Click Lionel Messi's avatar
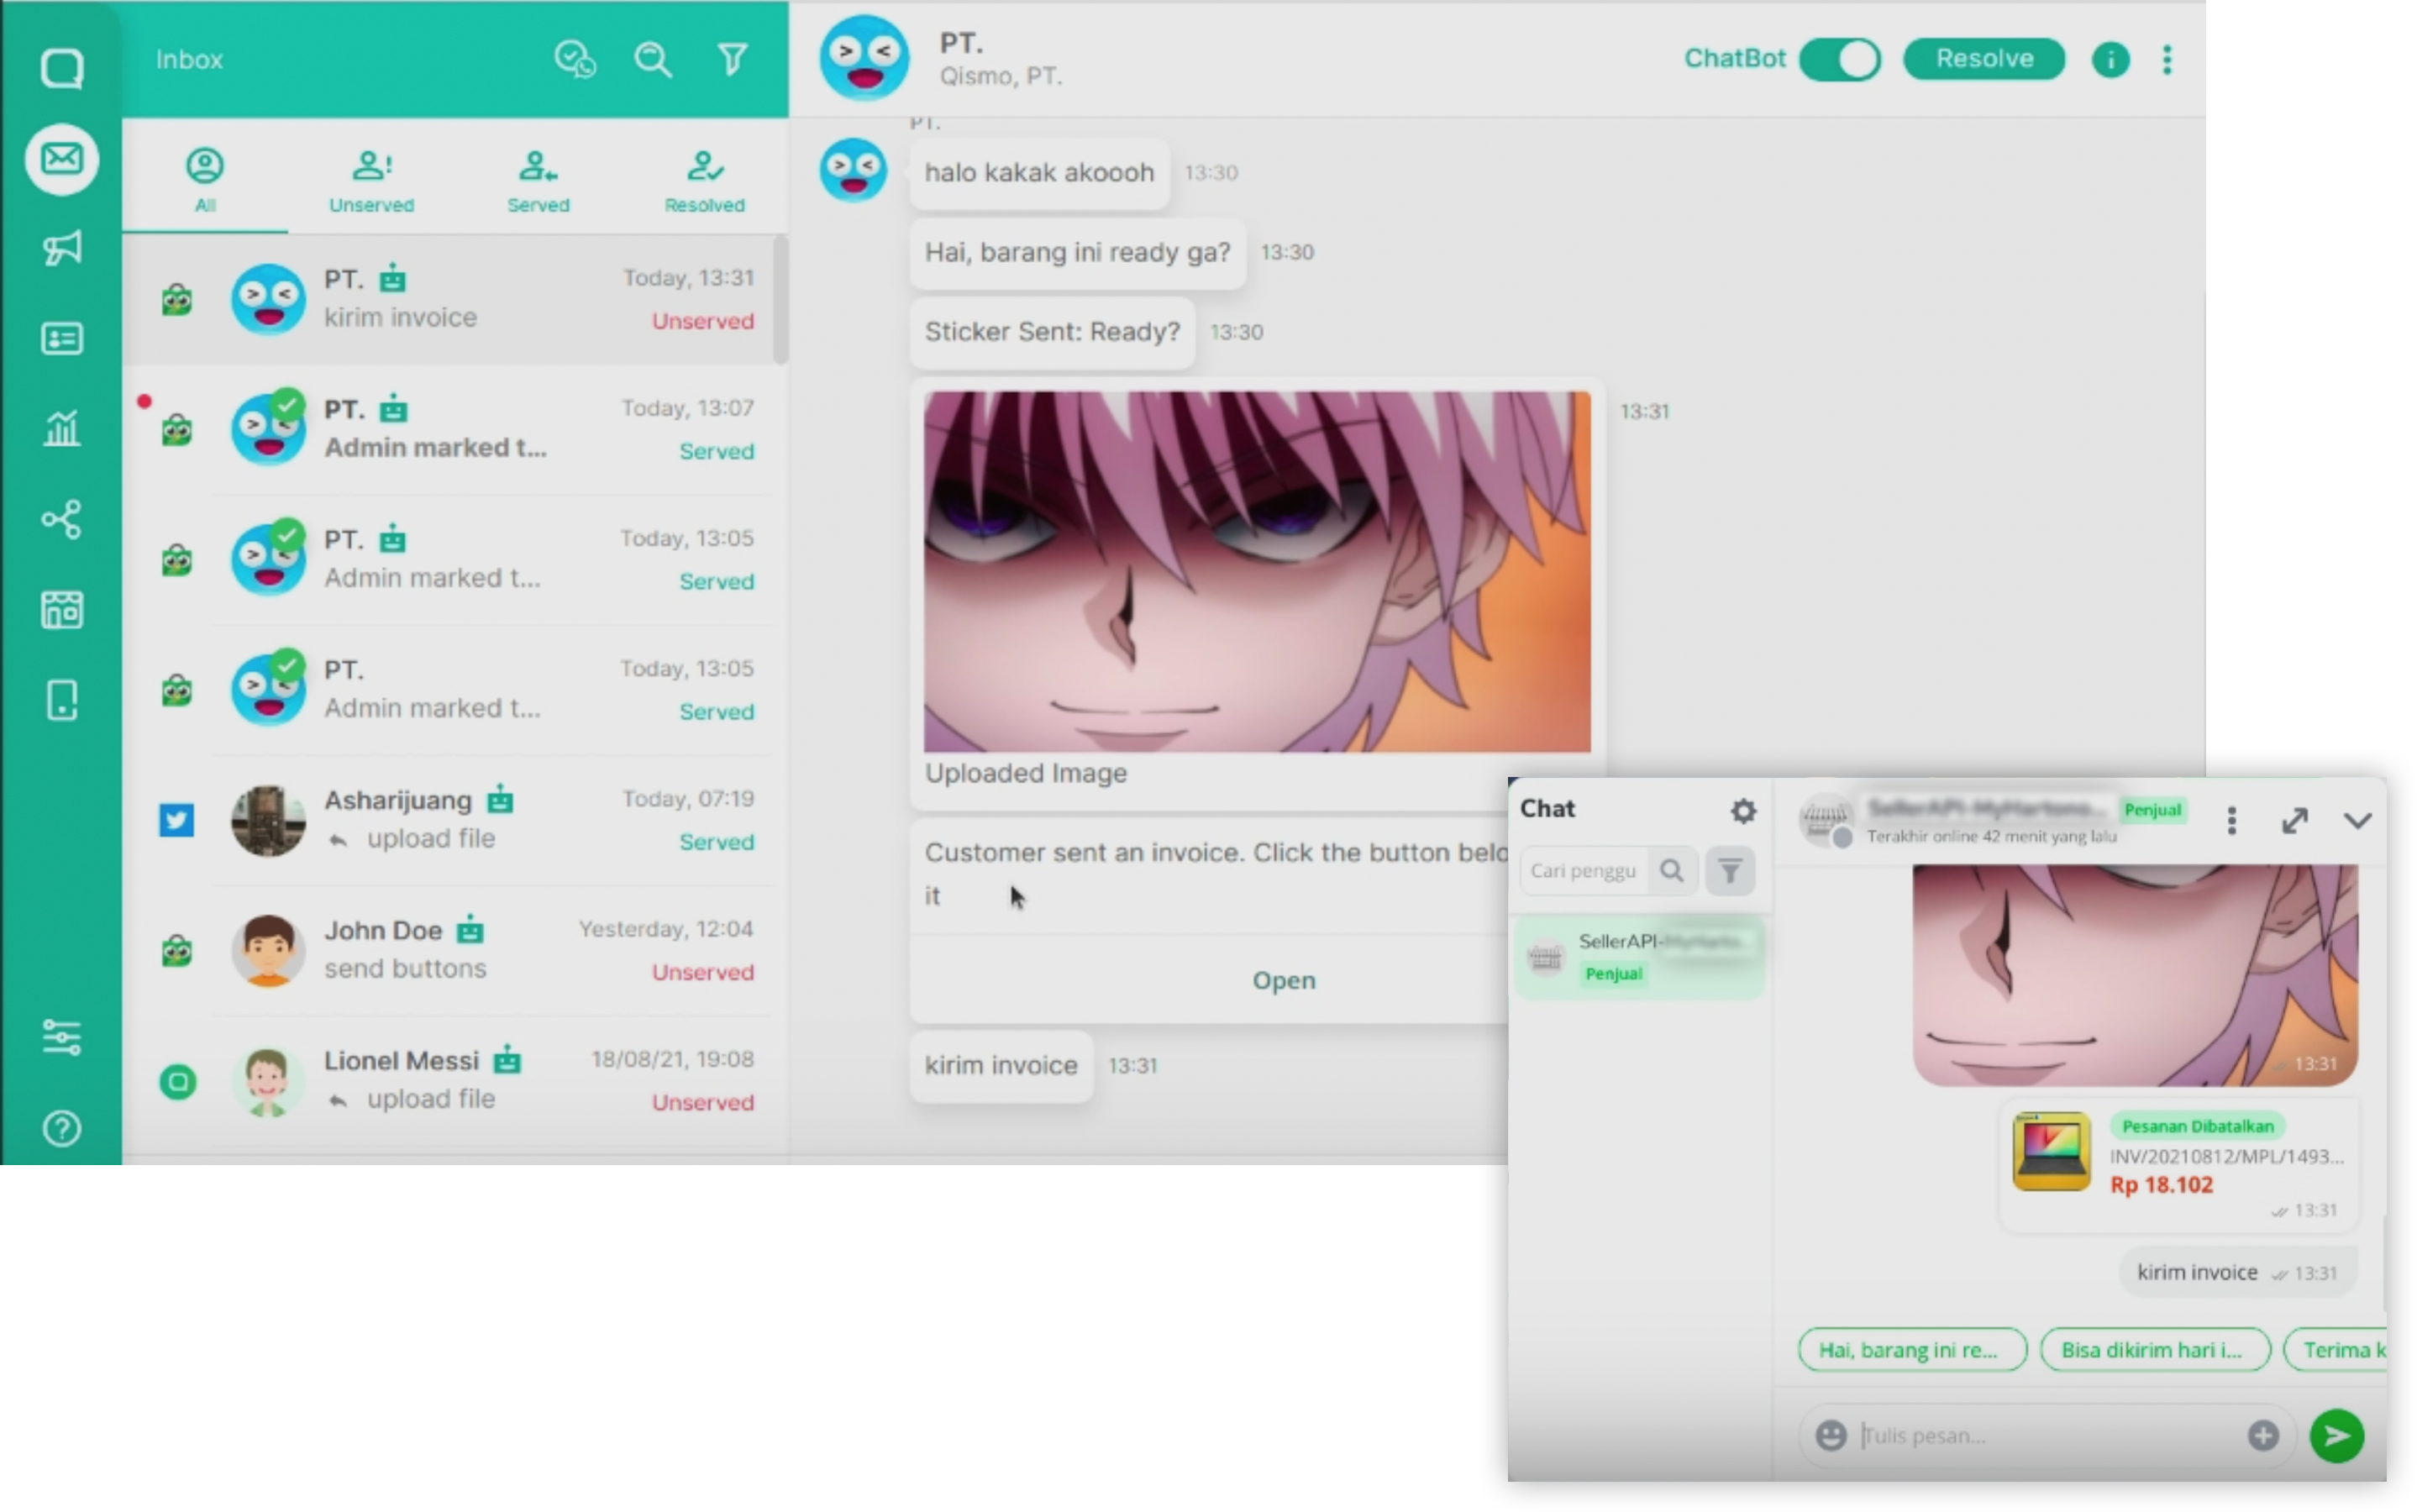 point(268,1081)
